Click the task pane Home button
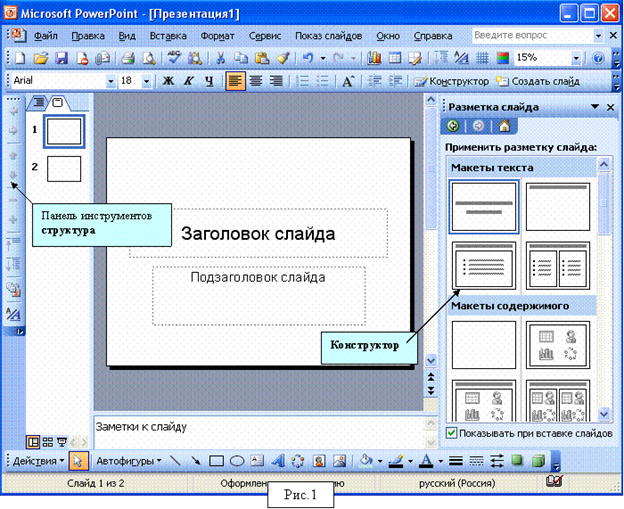Screen dimensions: 624x509 pyautogui.click(x=504, y=126)
